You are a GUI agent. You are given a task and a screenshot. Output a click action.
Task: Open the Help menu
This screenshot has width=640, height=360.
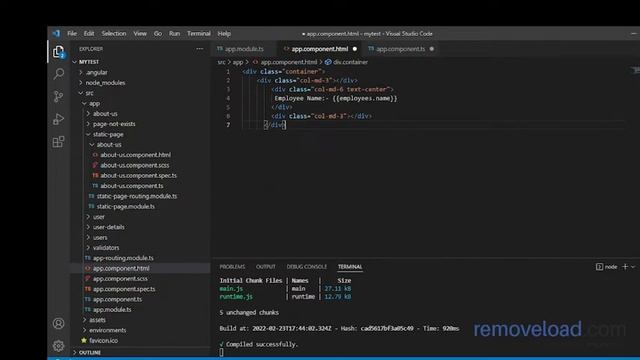[224, 33]
